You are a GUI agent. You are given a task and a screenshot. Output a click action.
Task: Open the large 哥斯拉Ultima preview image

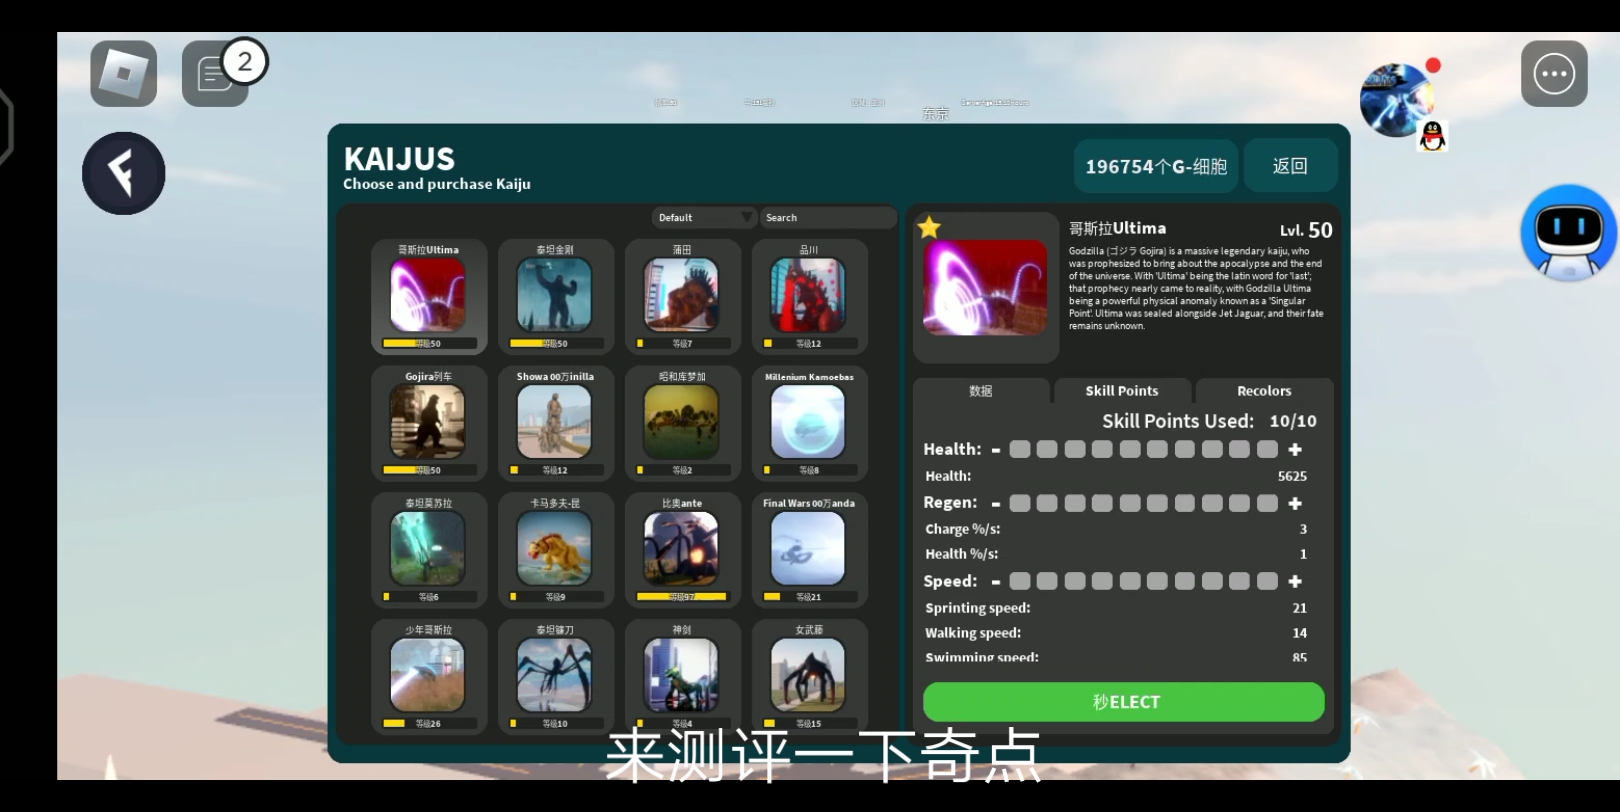(986, 288)
